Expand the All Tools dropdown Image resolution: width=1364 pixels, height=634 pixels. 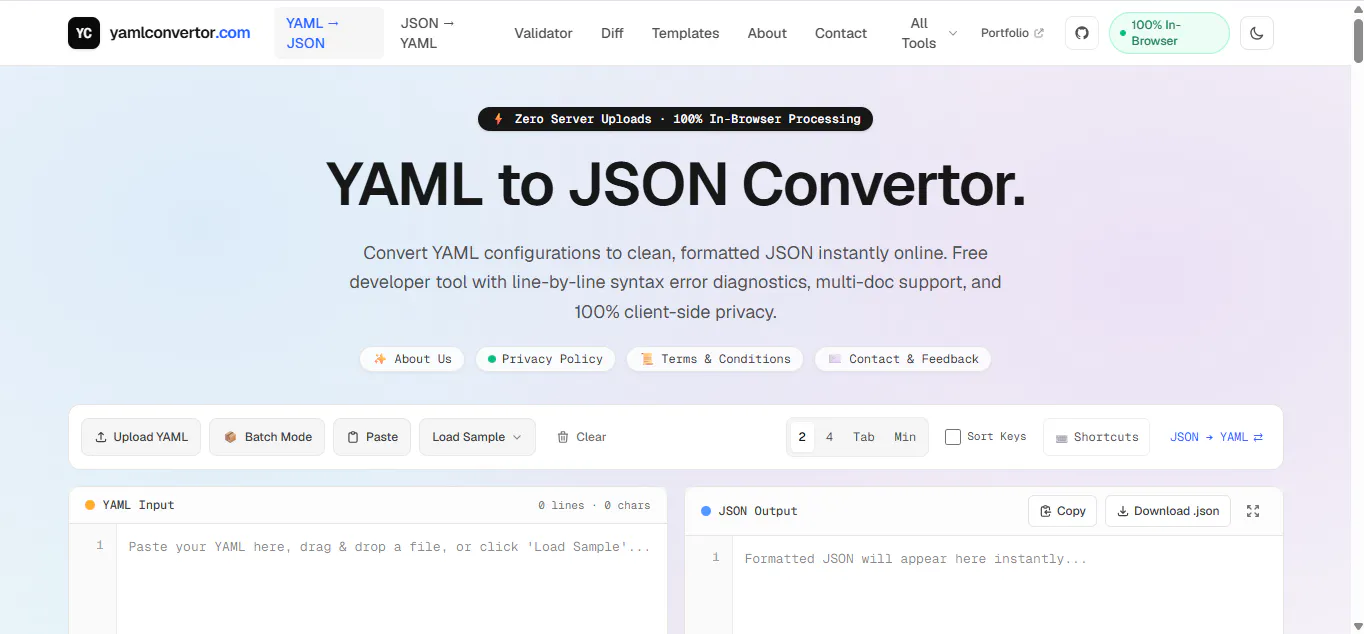point(927,33)
